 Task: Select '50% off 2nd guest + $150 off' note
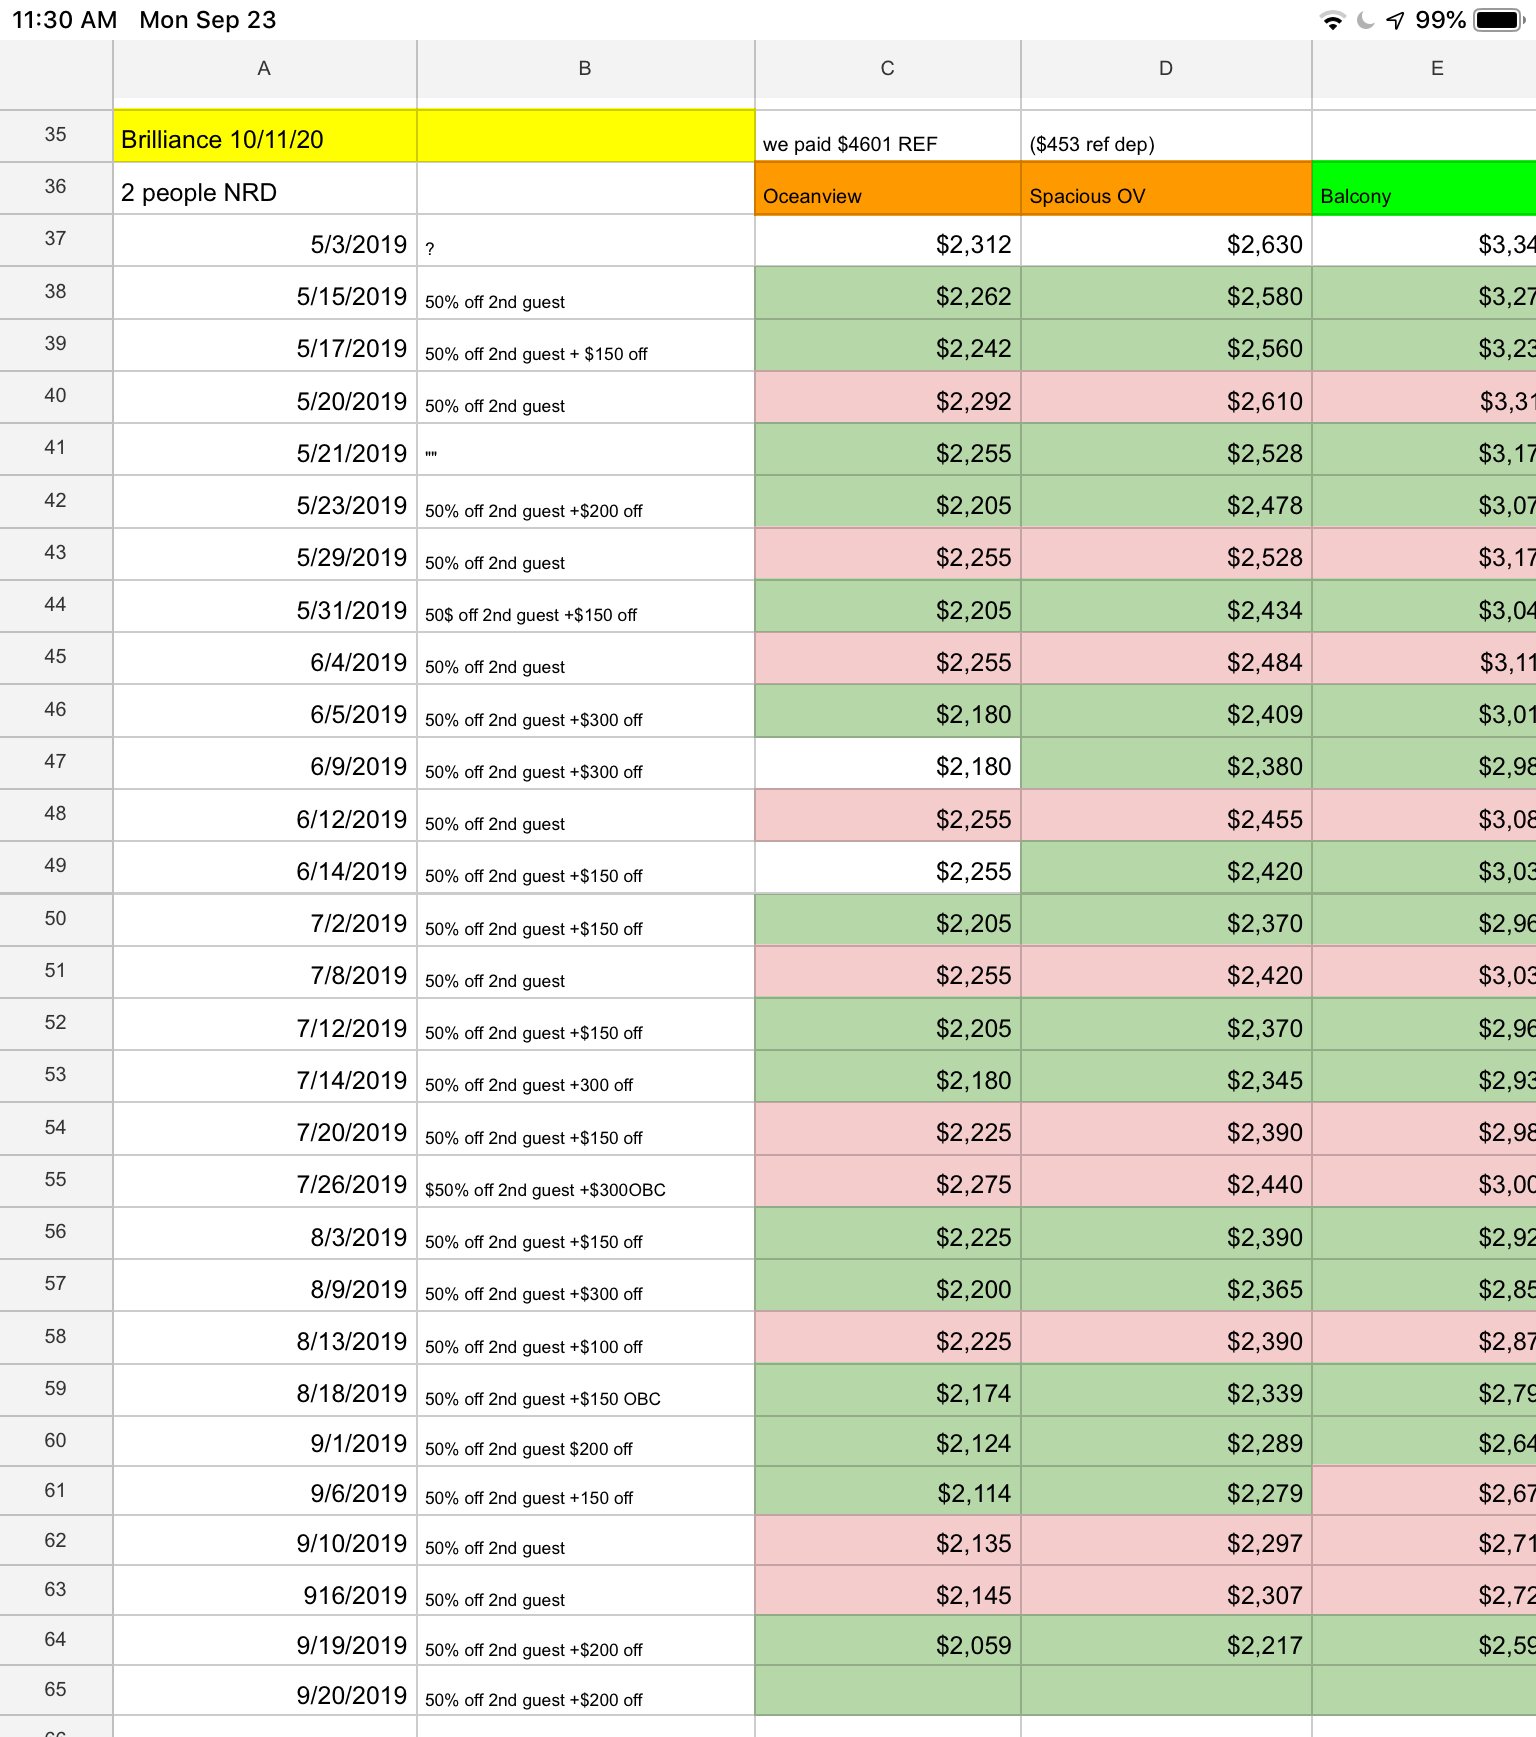tap(586, 345)
